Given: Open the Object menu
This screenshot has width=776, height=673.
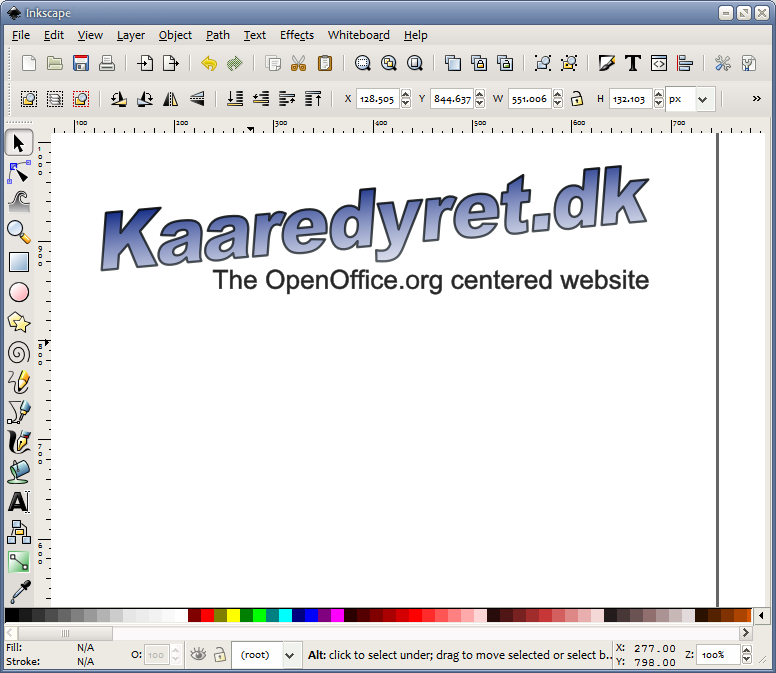Looking at the screenshot, I should click(x=175, y=35).
